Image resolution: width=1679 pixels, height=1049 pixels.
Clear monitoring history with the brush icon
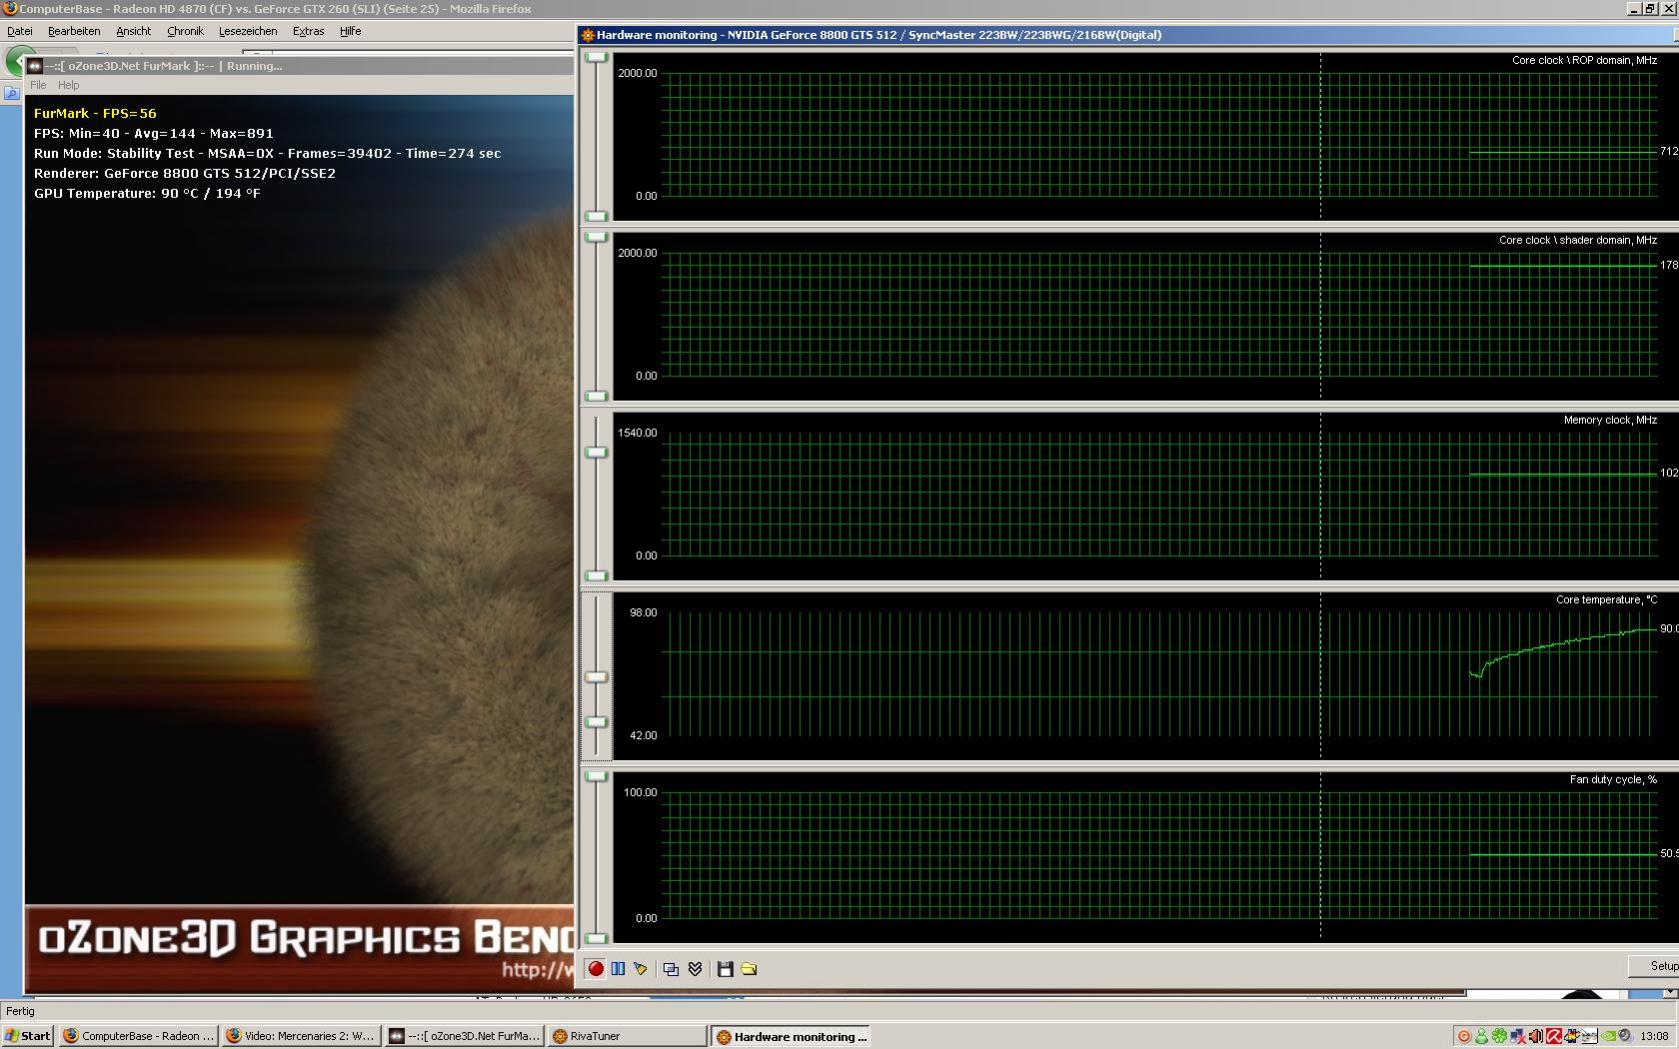pos(640,968)
